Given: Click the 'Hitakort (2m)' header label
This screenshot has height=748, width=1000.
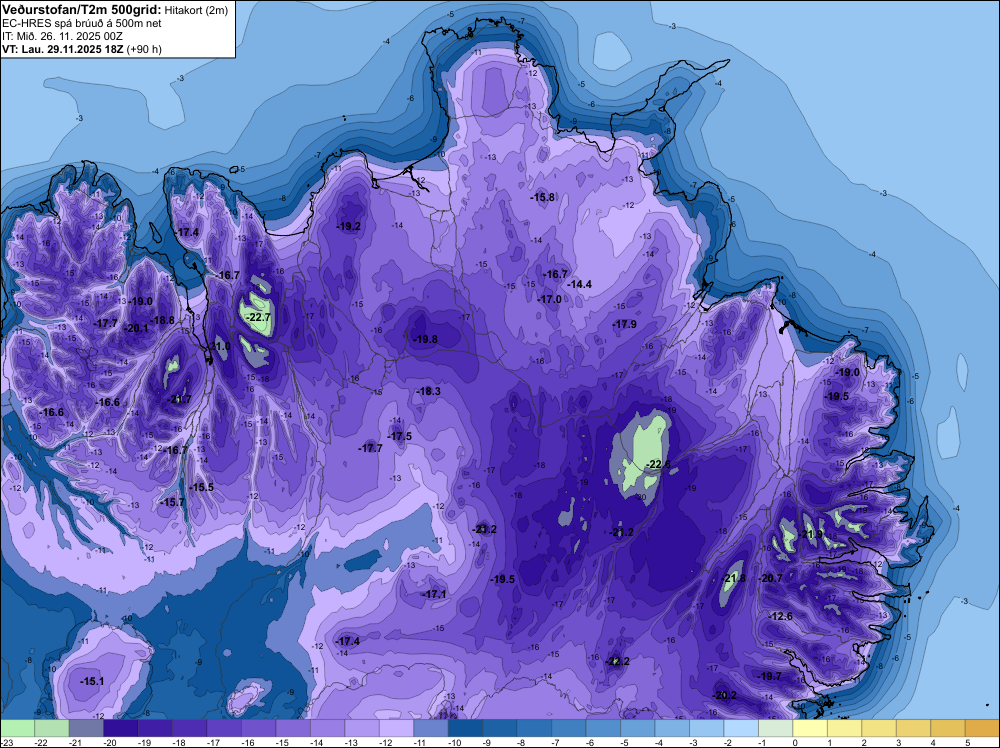Looking at the screenshot, I should click(x=196, y=10).
